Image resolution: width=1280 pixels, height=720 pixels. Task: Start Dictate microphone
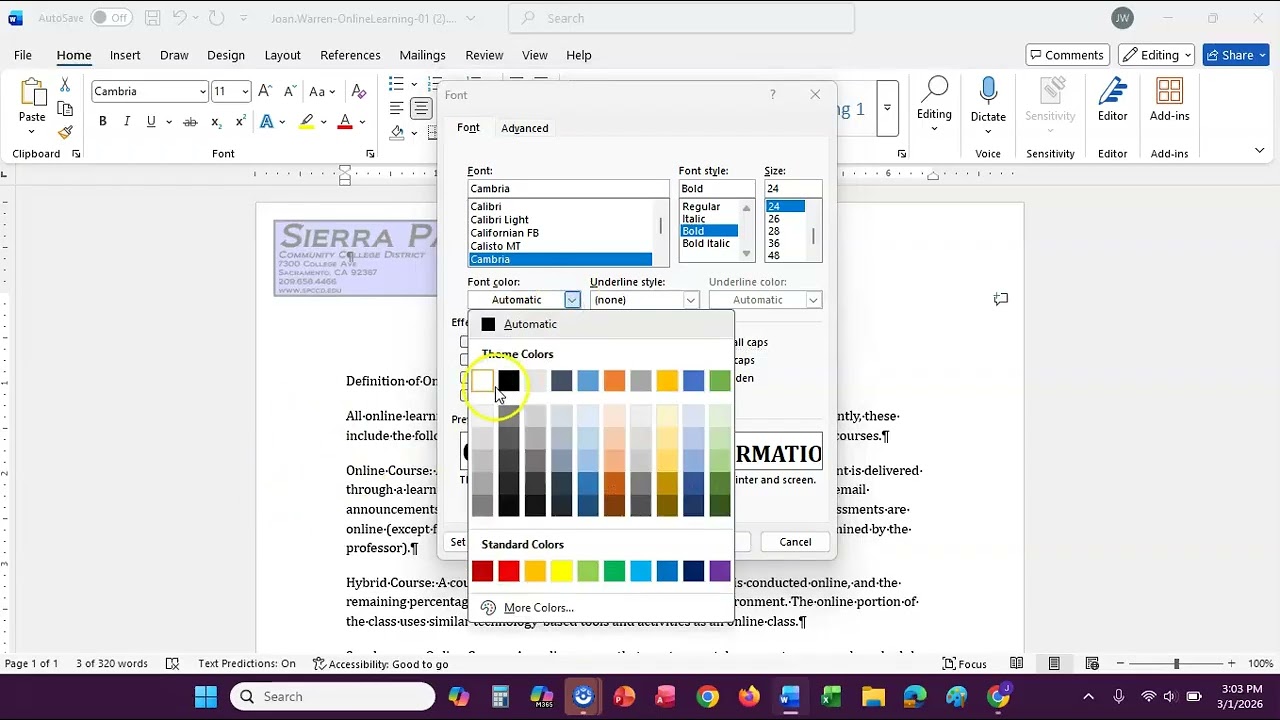[x=988, y=100]
